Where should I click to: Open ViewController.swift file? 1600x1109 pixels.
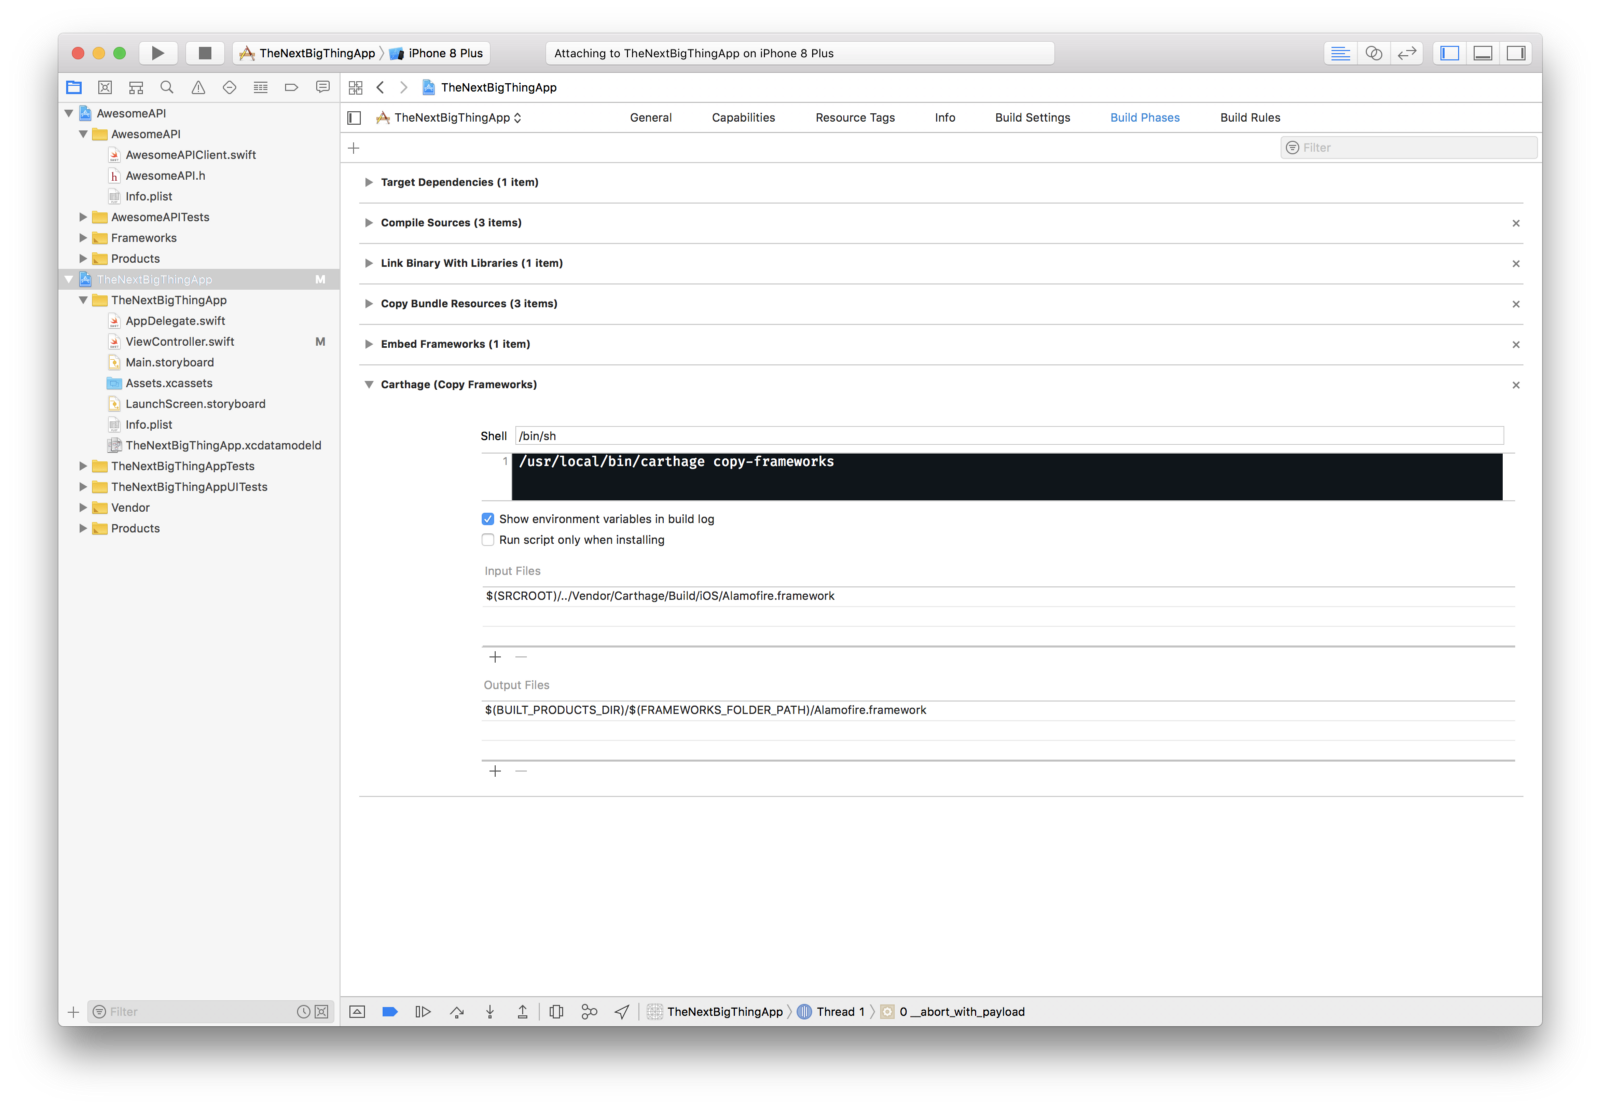click(179, 342)
